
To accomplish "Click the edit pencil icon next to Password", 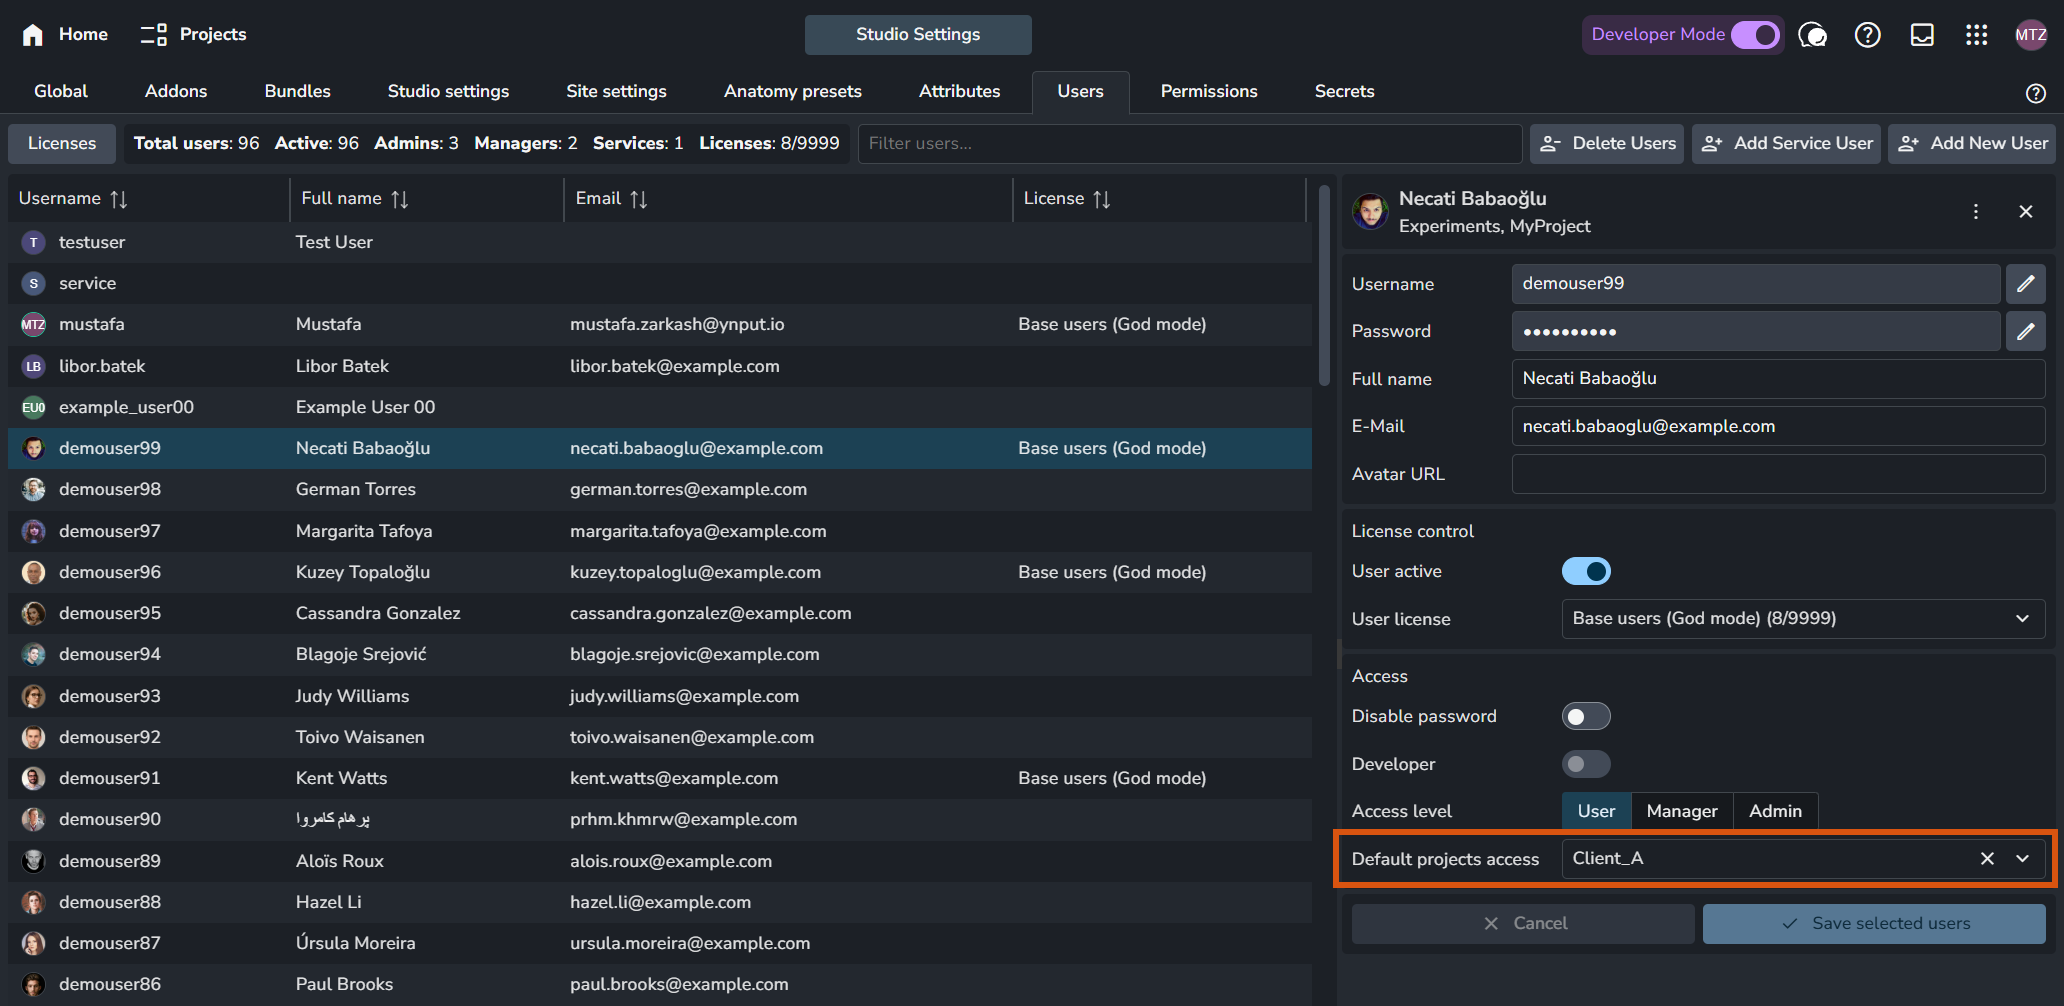I will tap(2025, 331).
